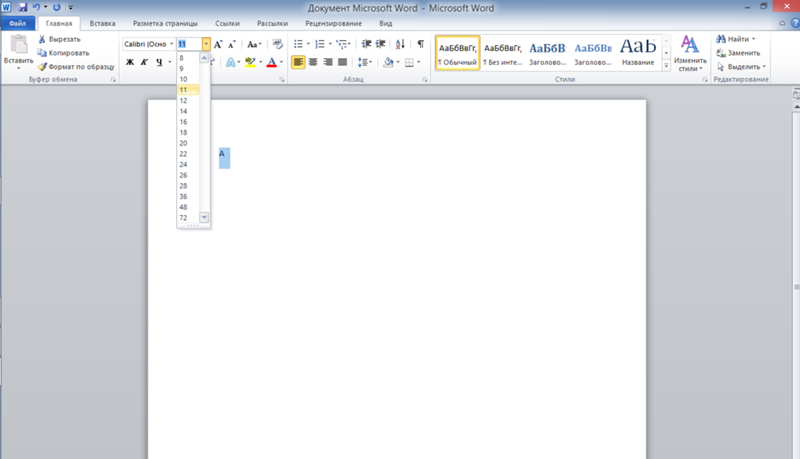
Task: Switch to the Рассылки tab
Action: click(272, 23)
